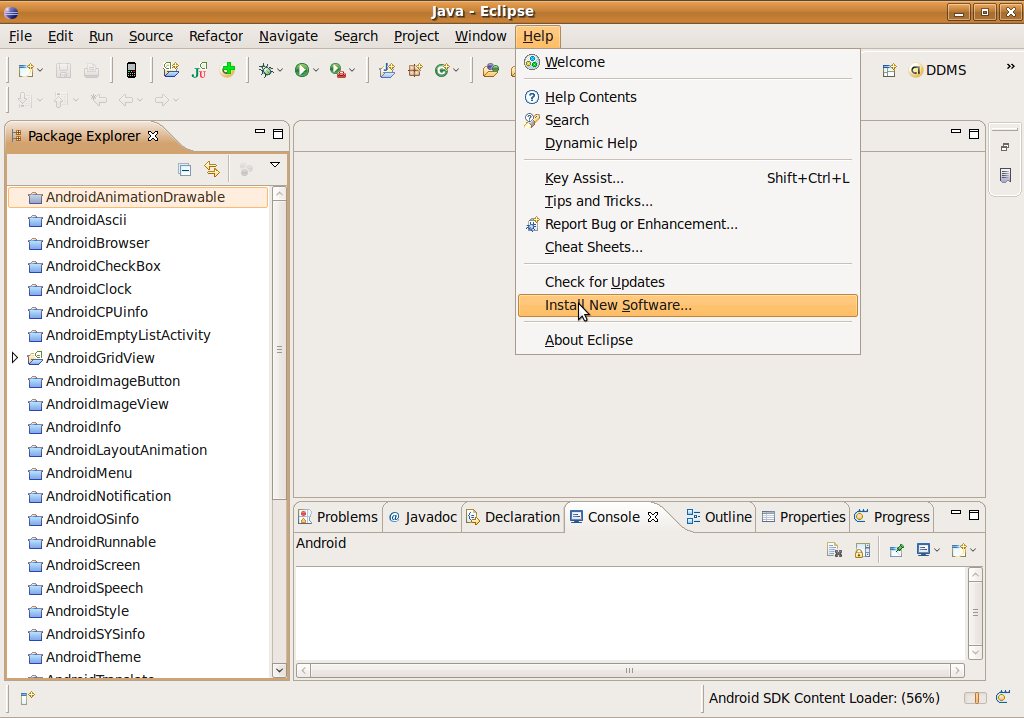The height and width of the screenshot is (718, 1024).
Task: Click the Run External Tools icon
Action: coord(337,70)
